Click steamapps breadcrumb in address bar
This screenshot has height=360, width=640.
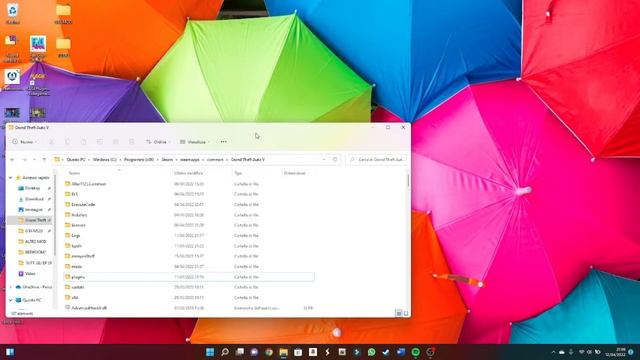(190, 160)
